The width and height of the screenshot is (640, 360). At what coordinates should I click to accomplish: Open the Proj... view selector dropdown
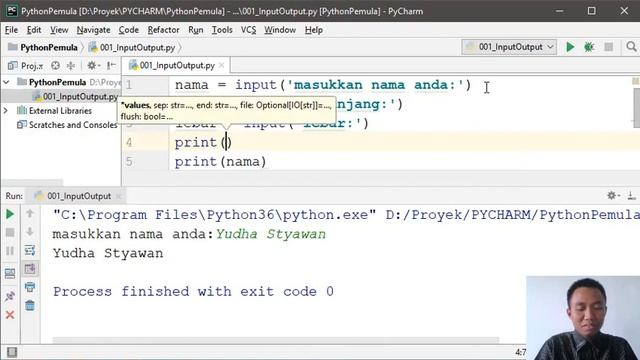click(25, 65)
